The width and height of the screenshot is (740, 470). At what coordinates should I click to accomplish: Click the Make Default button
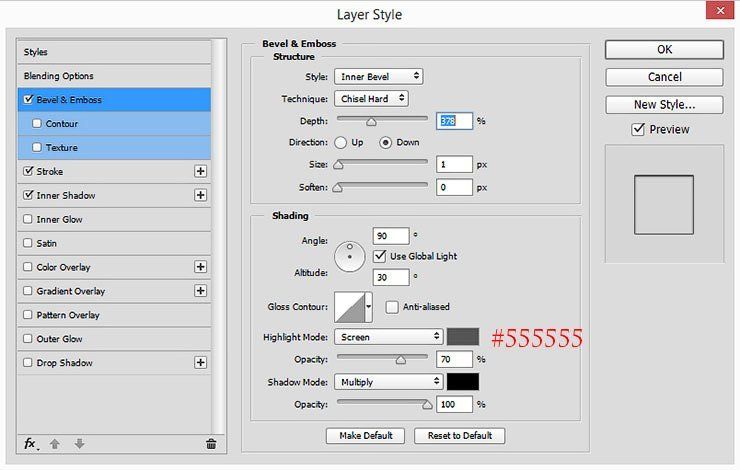click(x=365, y=436)
